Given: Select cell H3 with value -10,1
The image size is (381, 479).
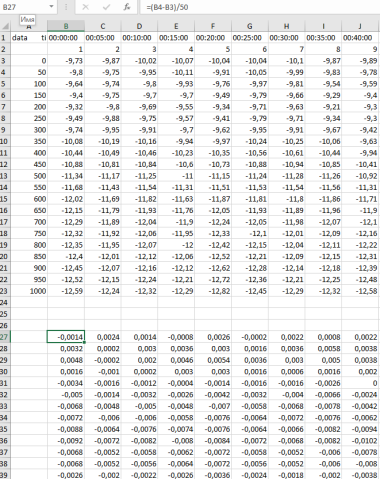Looking at the screenshot, I should [287, 61].
